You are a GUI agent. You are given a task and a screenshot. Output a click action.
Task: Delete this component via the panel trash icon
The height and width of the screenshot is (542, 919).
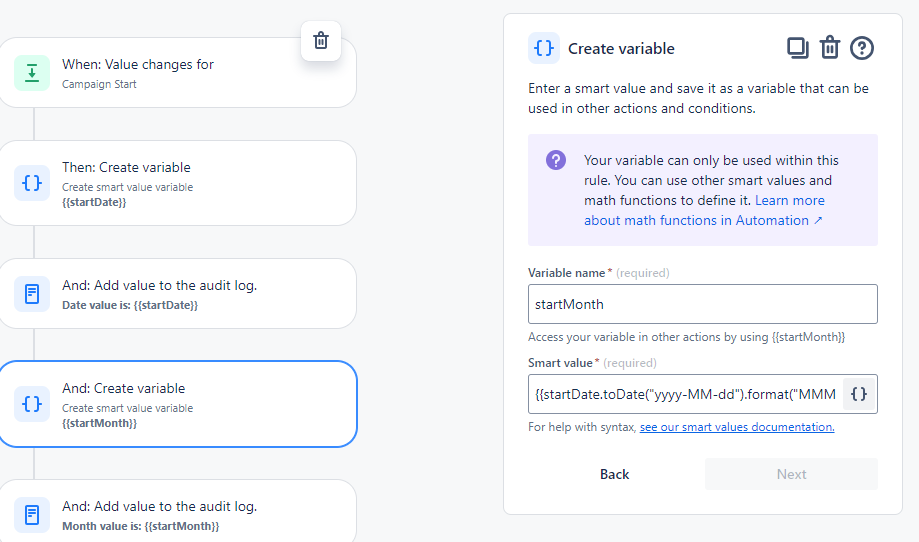[x=829, y=47]
